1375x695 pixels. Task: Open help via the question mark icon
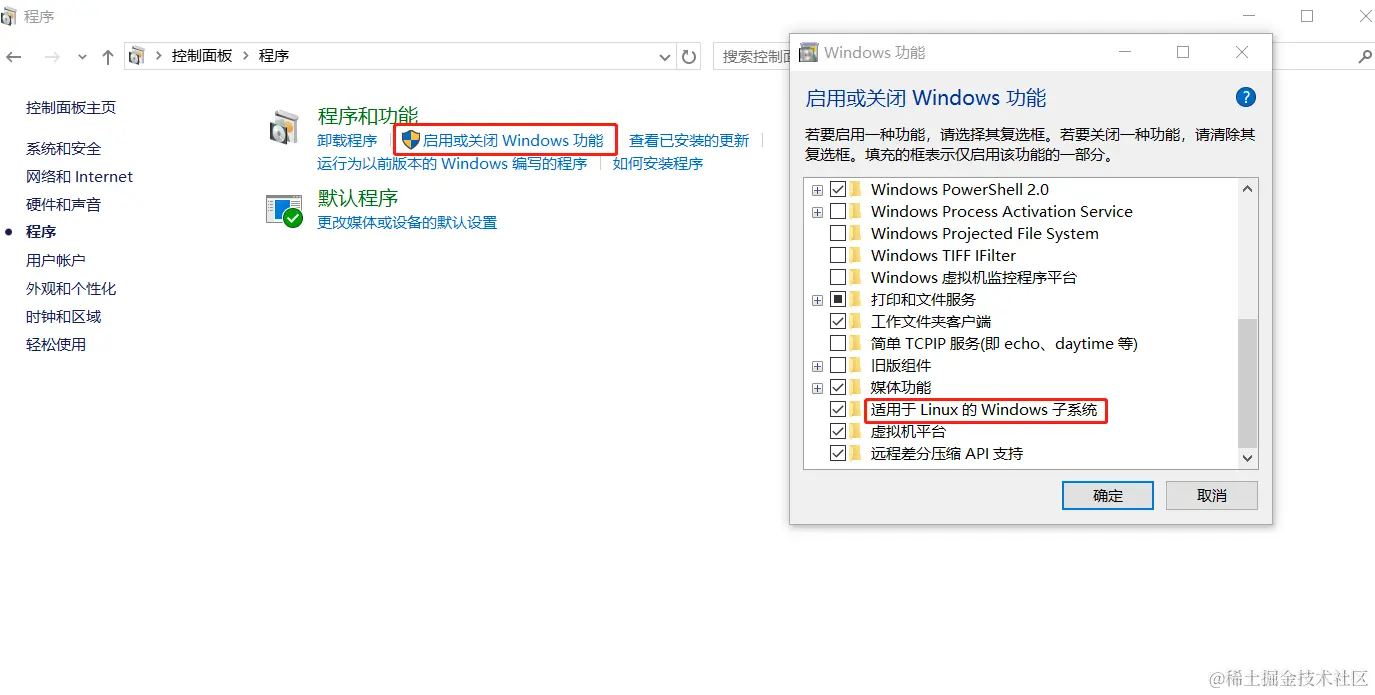(1245, 97)
